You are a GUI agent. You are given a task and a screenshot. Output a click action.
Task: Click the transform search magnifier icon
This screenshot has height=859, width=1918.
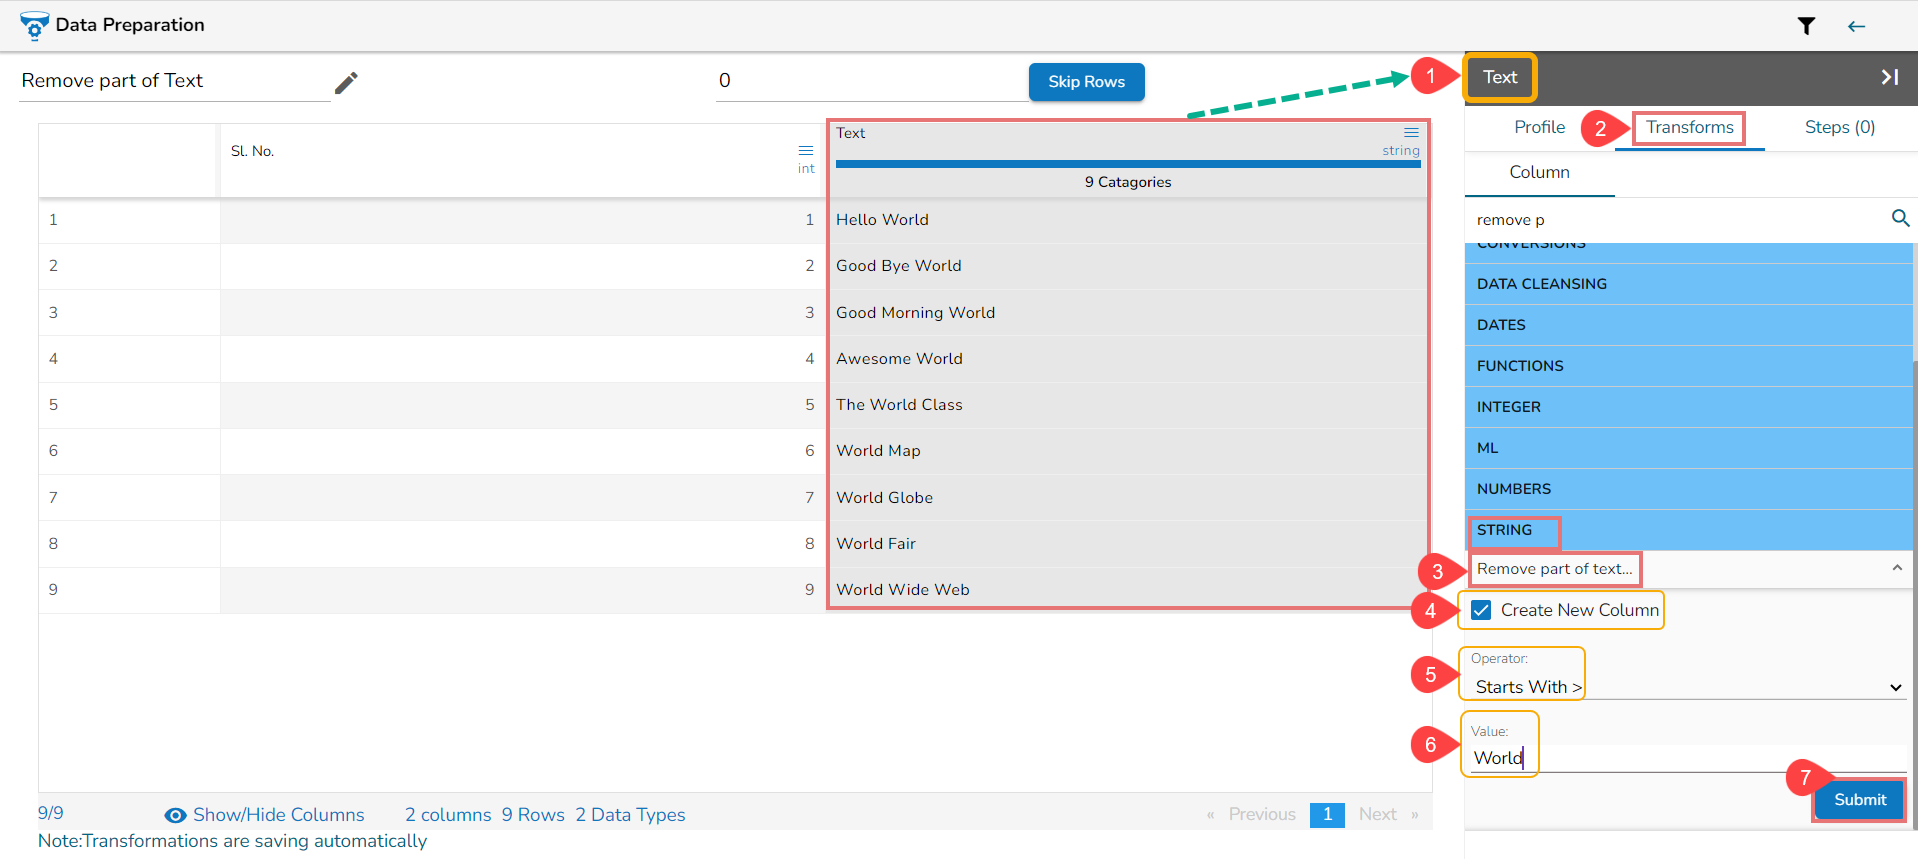point(1900,218)
